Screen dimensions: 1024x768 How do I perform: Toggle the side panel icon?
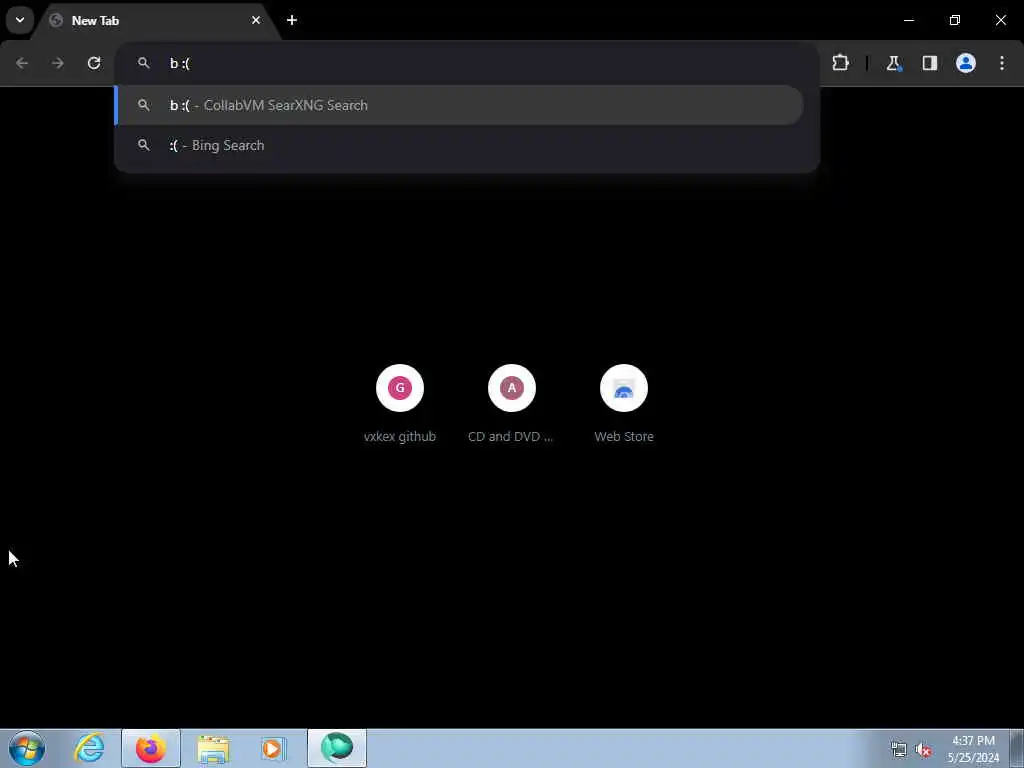click(929, 63)
